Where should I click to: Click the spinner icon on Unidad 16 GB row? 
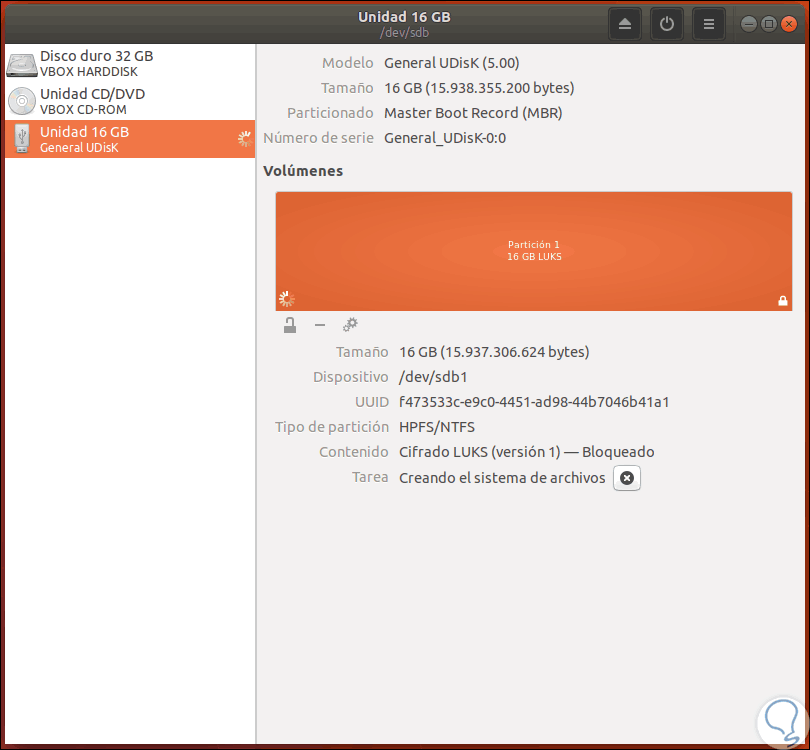click(x=244, y=138)
